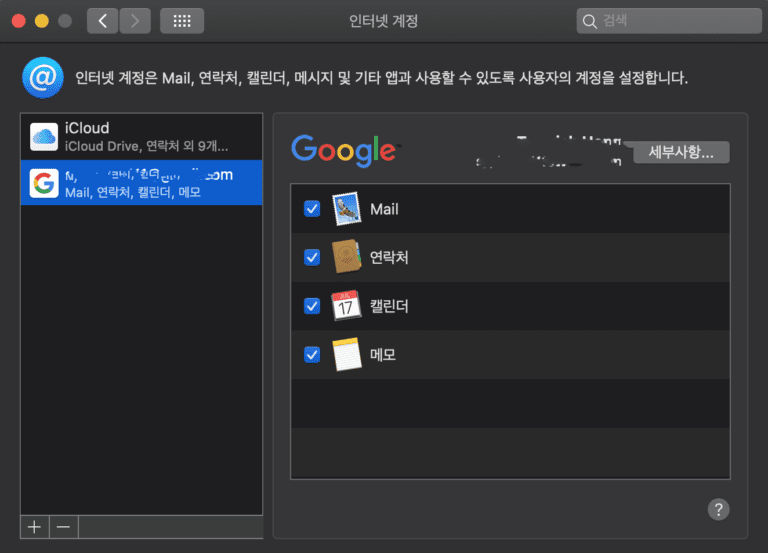768x553 pixels.
Task: Select the iCloud cloud icon in the account list
Action: (x=44, y=137)
